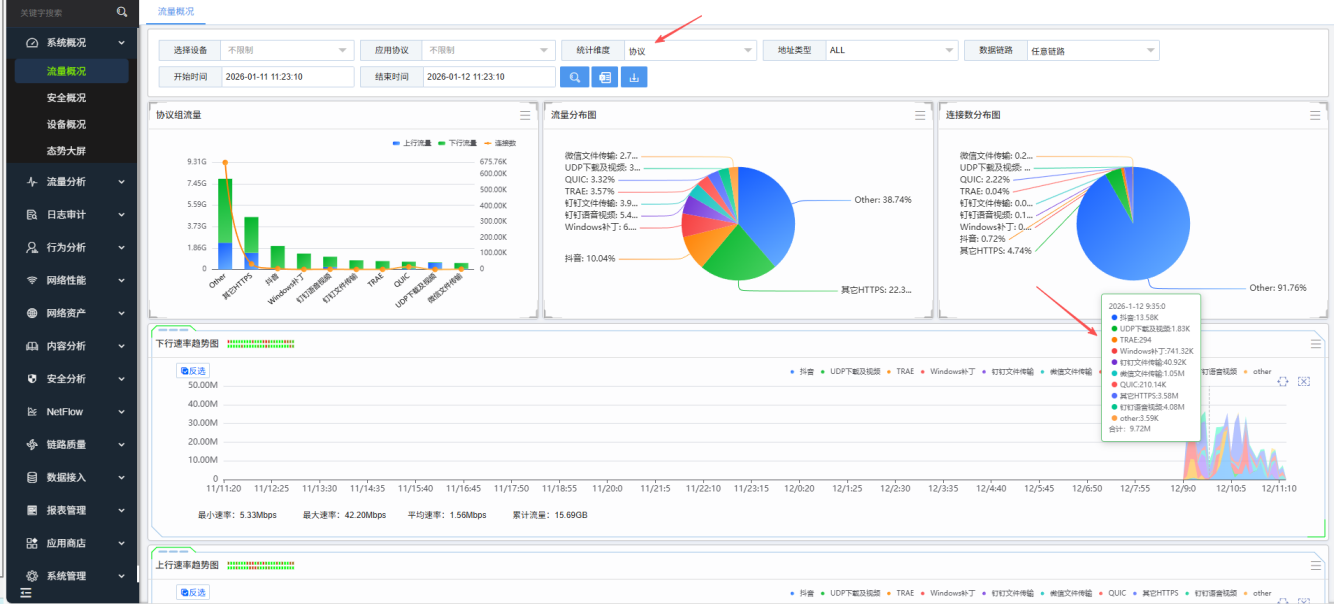Switch to the 流量概况 tab at top
The image size is (1334, 604).
pos(176,12)
